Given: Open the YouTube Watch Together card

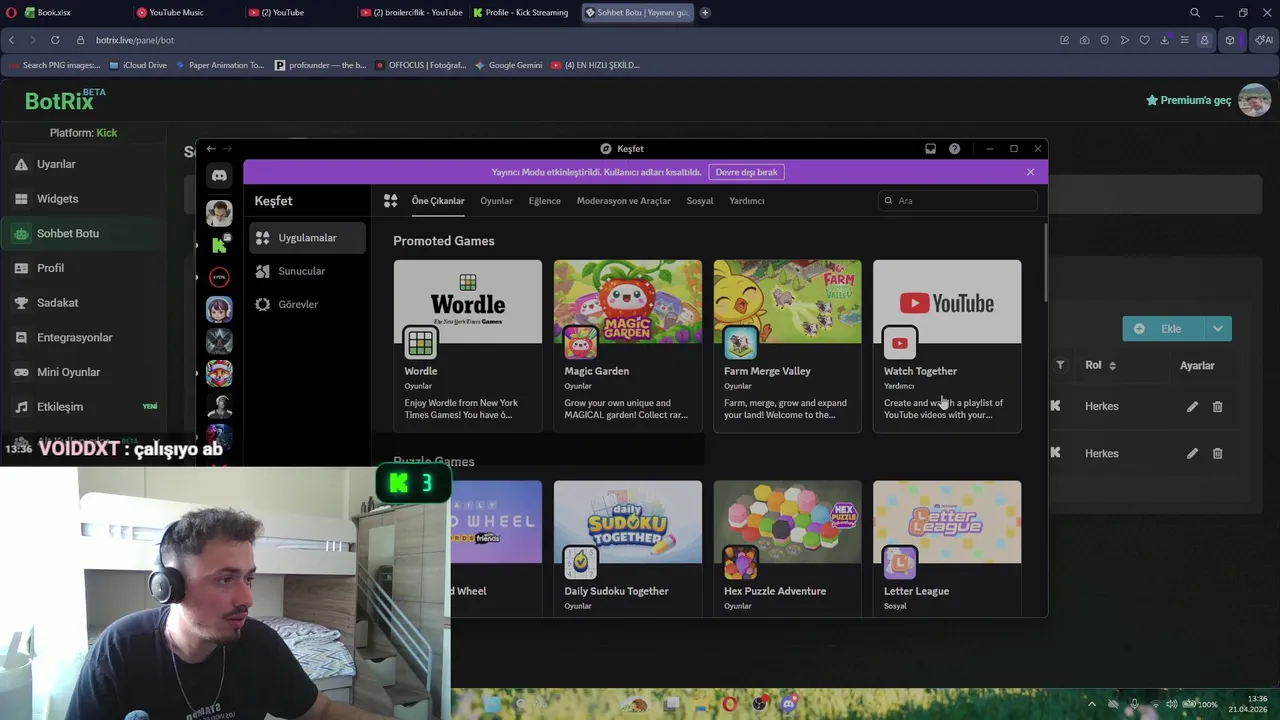Looking at the screenshot, I should coord(947,346).
